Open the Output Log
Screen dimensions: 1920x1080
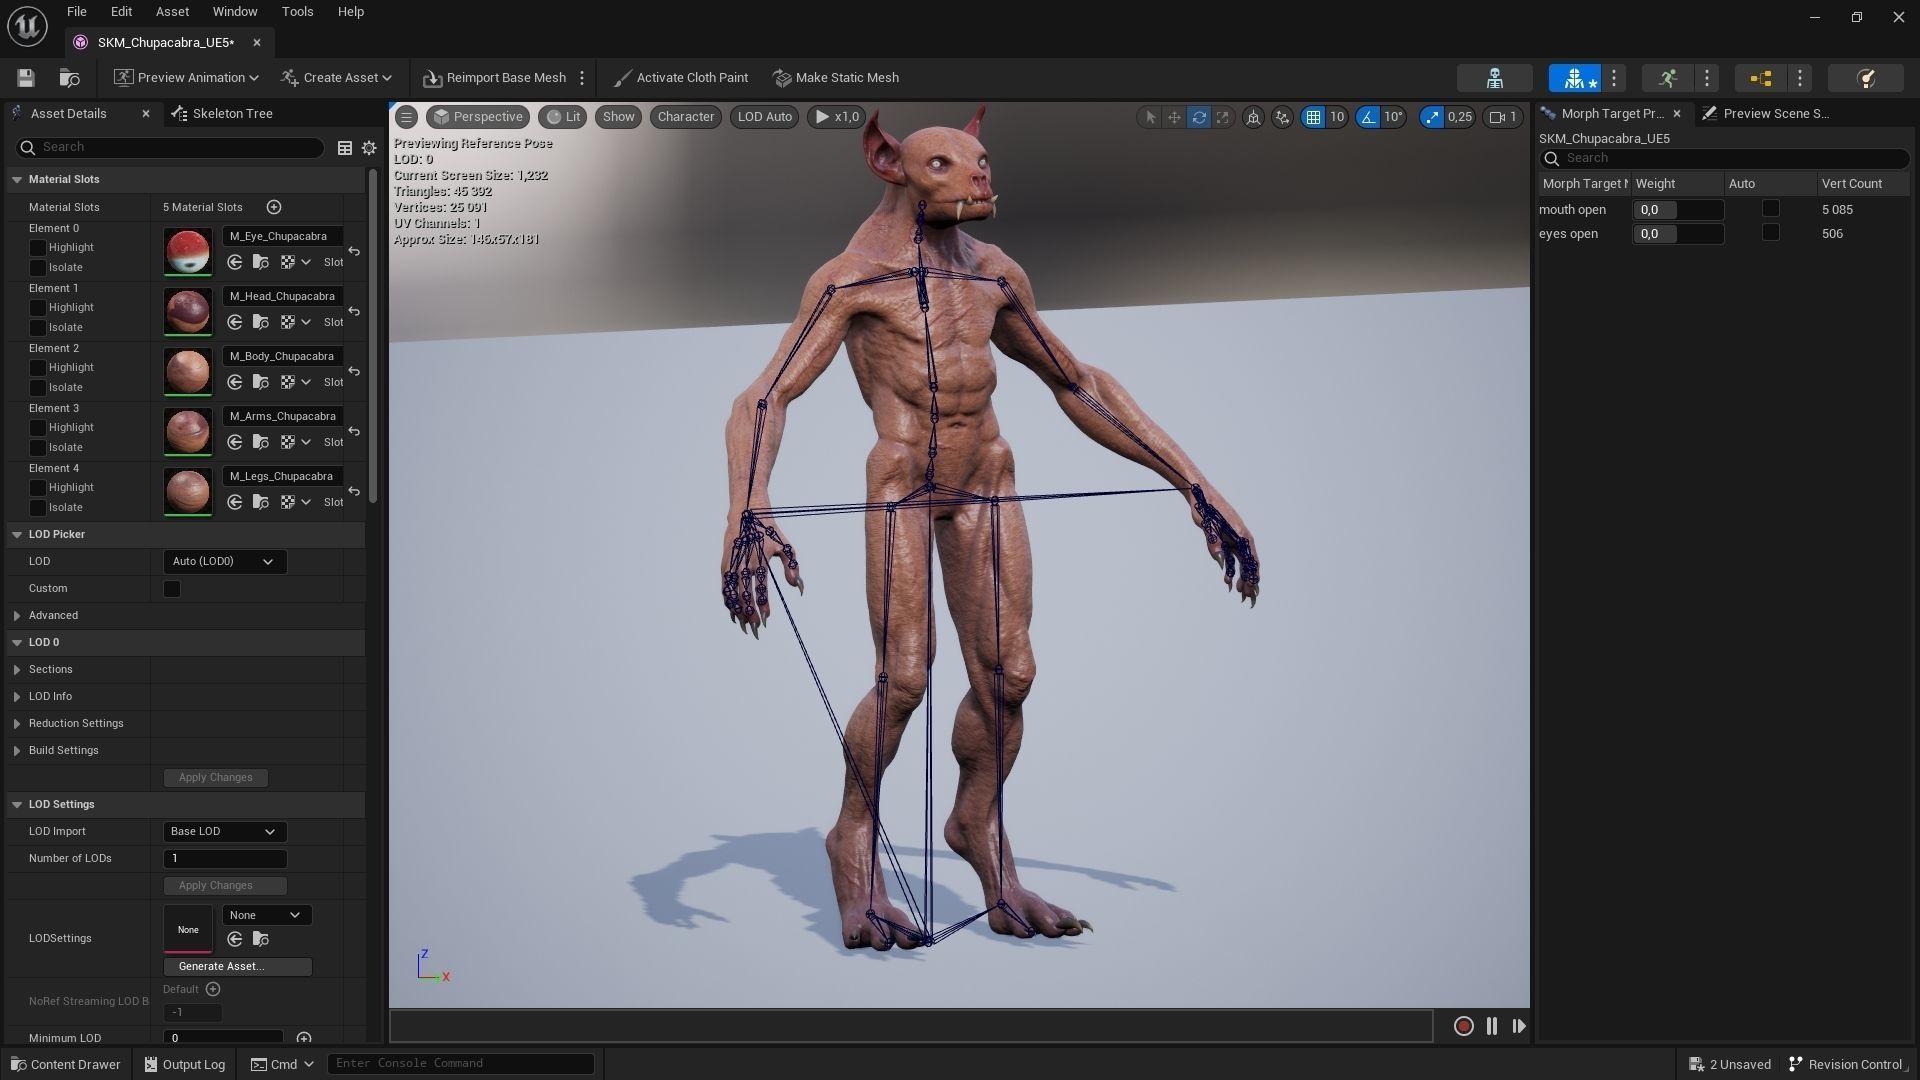click(185, 1064)
